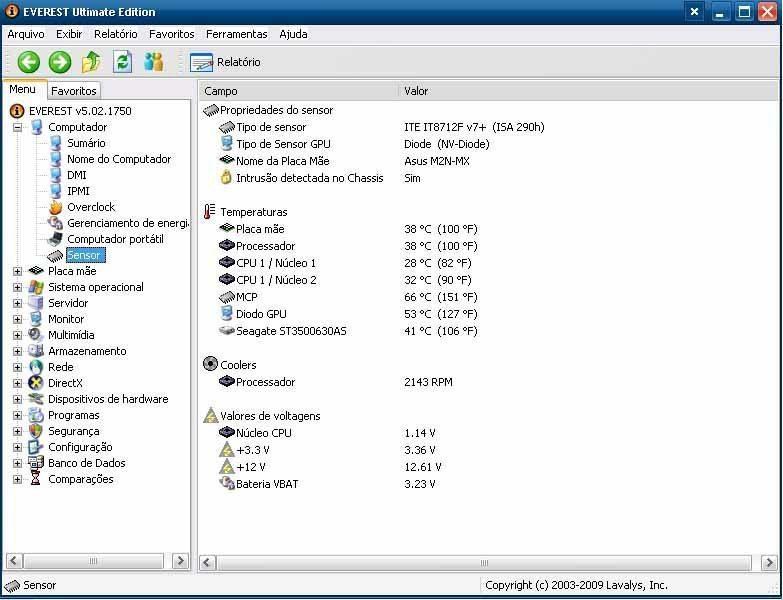Select the DirectX icon in tree

coord(36,383)
